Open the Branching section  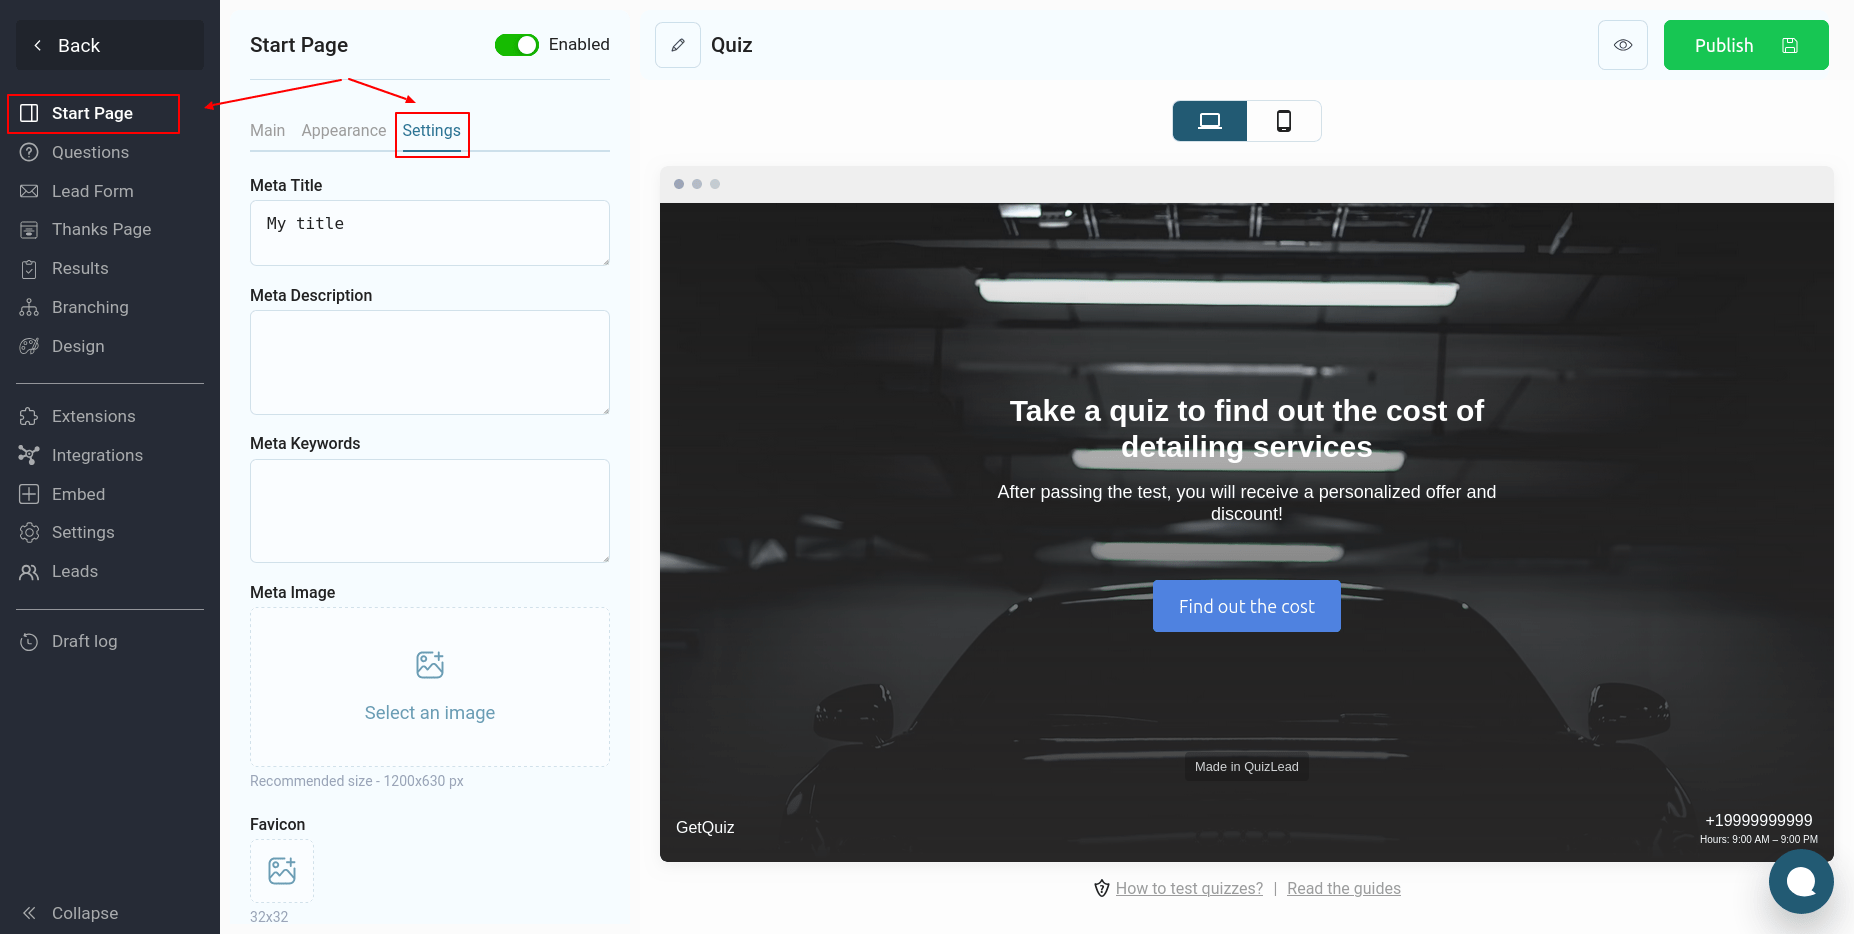coord(90,307)
